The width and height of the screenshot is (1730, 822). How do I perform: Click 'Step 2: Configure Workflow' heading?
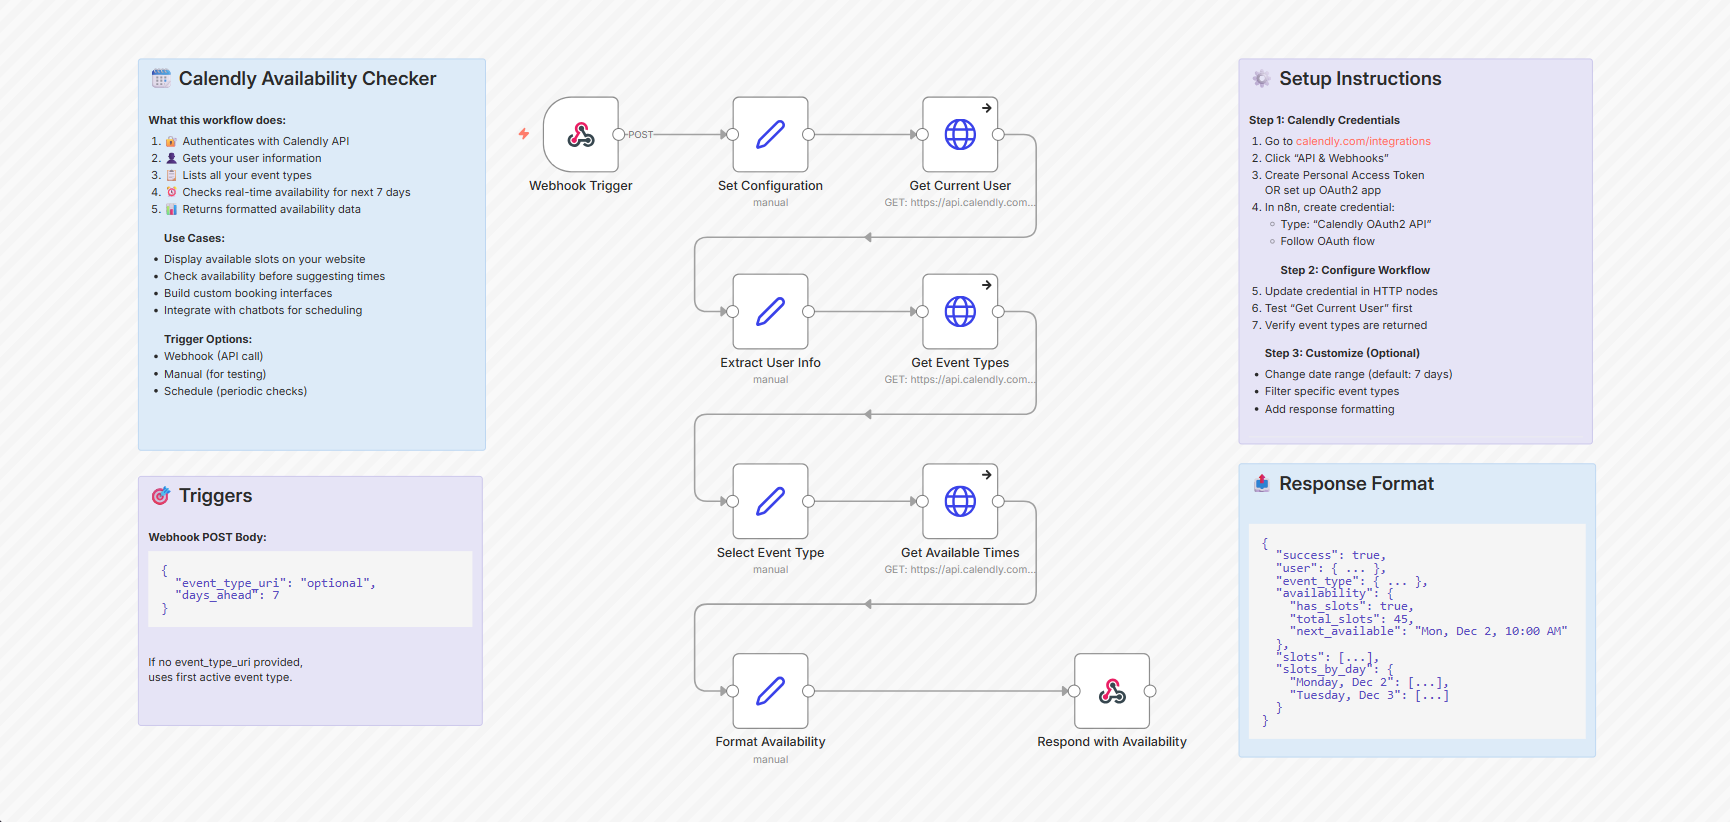(x=1355, y=270)
